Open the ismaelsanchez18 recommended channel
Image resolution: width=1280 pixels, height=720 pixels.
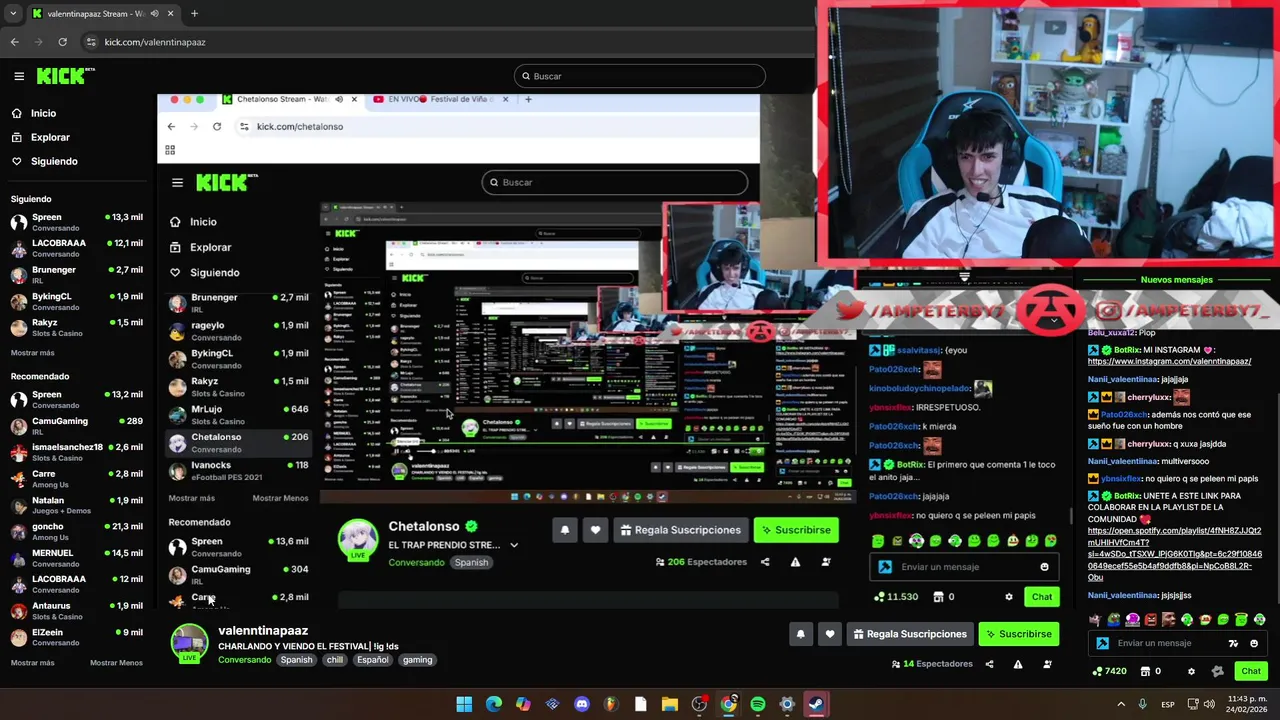[x=76, y=452]
